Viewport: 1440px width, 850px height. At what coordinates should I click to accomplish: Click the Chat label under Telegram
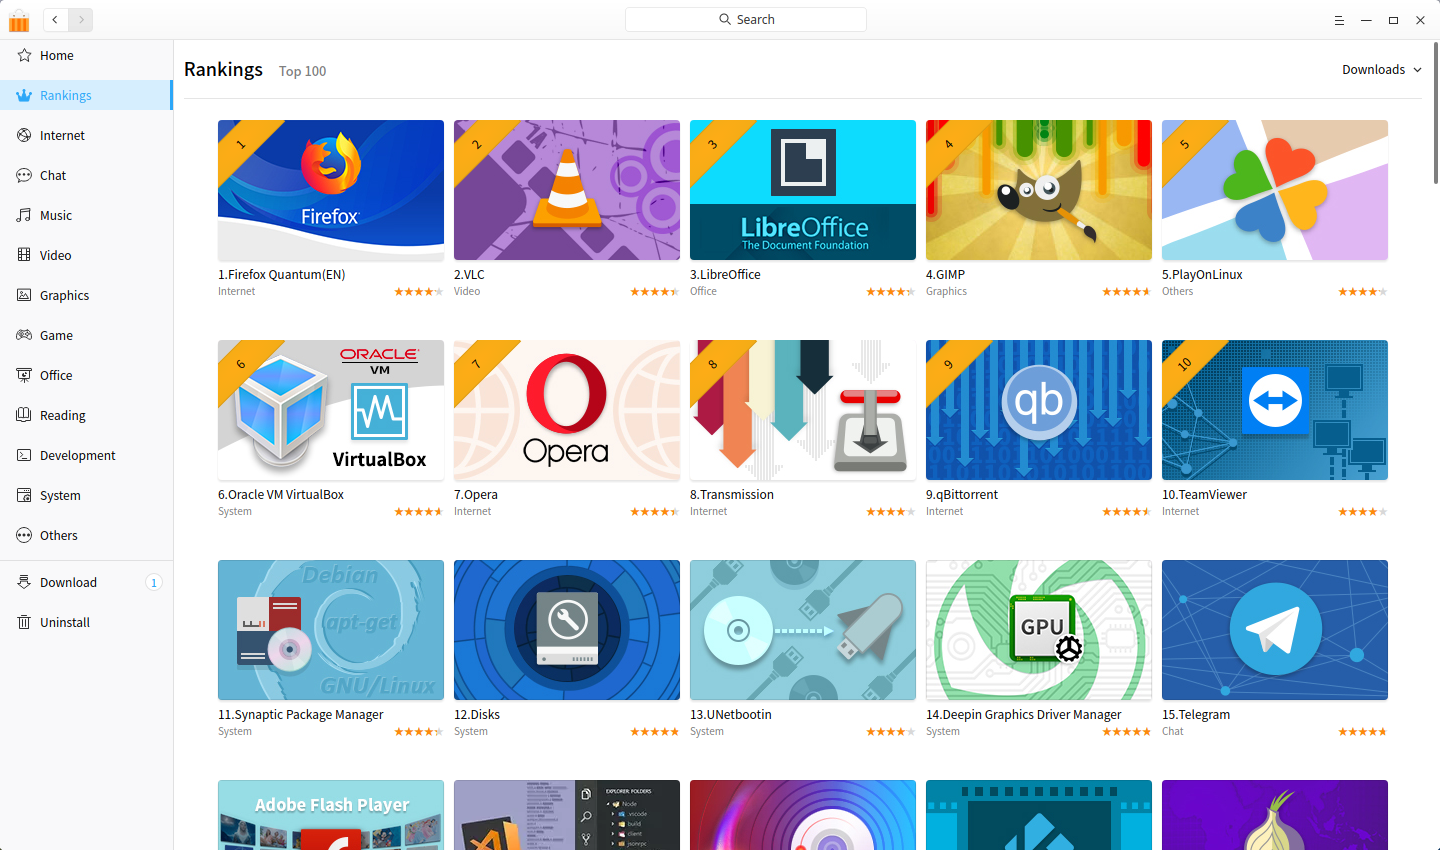[1172, 732]
